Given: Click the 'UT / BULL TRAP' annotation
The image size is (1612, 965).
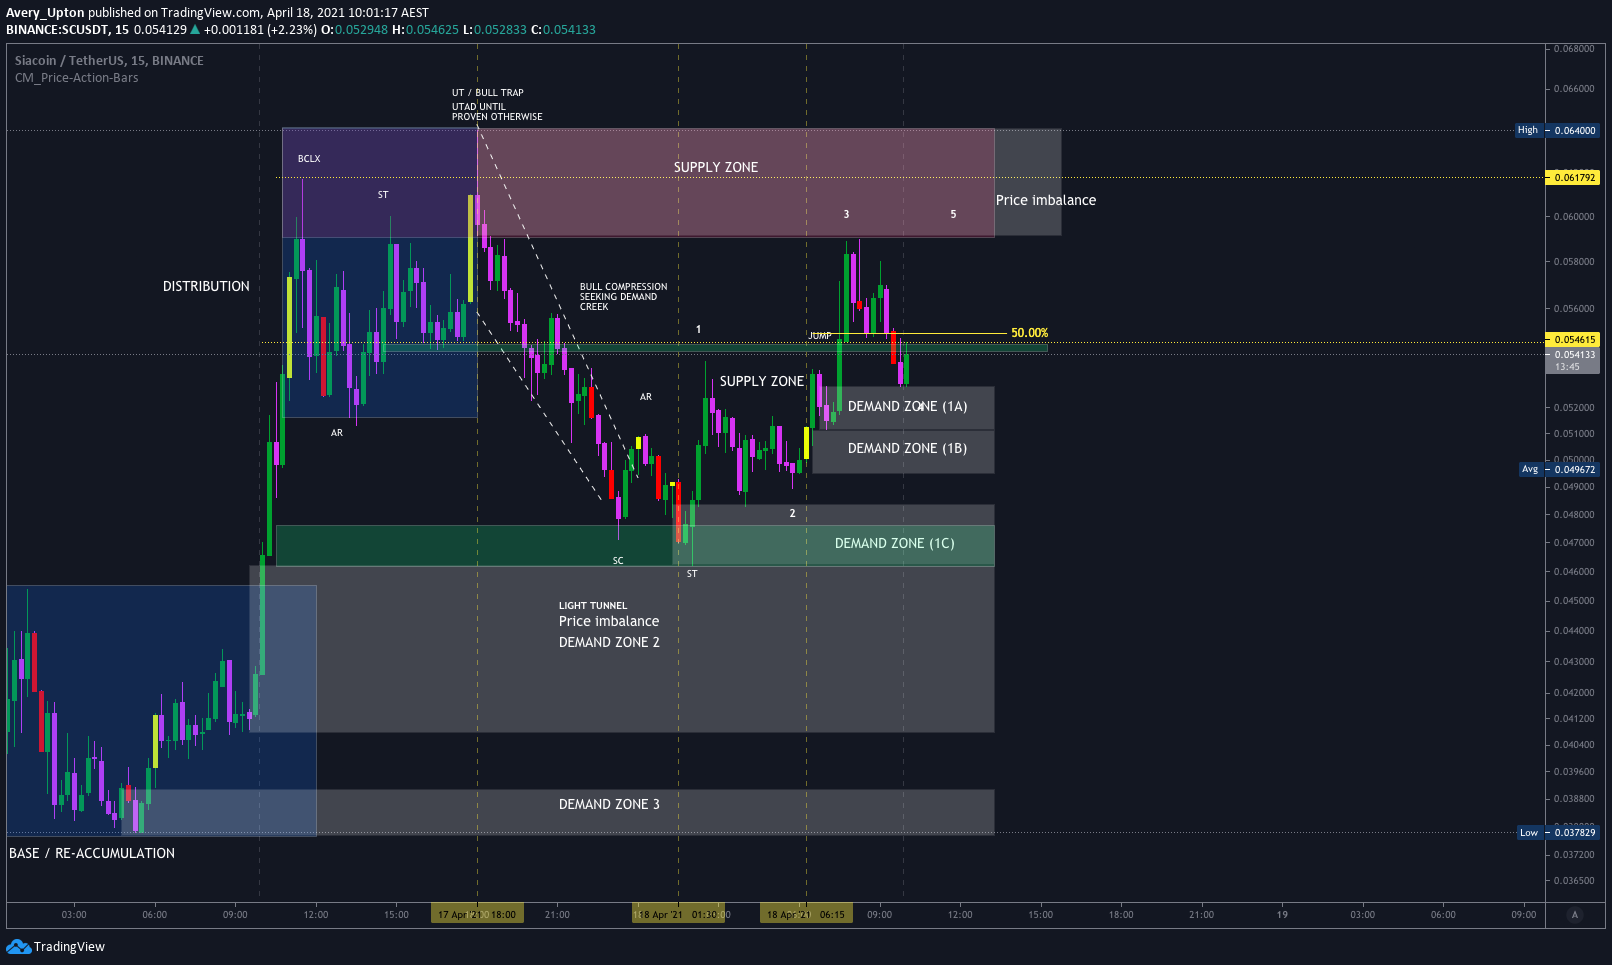Looking at the screenshot, I should [487, 93].
